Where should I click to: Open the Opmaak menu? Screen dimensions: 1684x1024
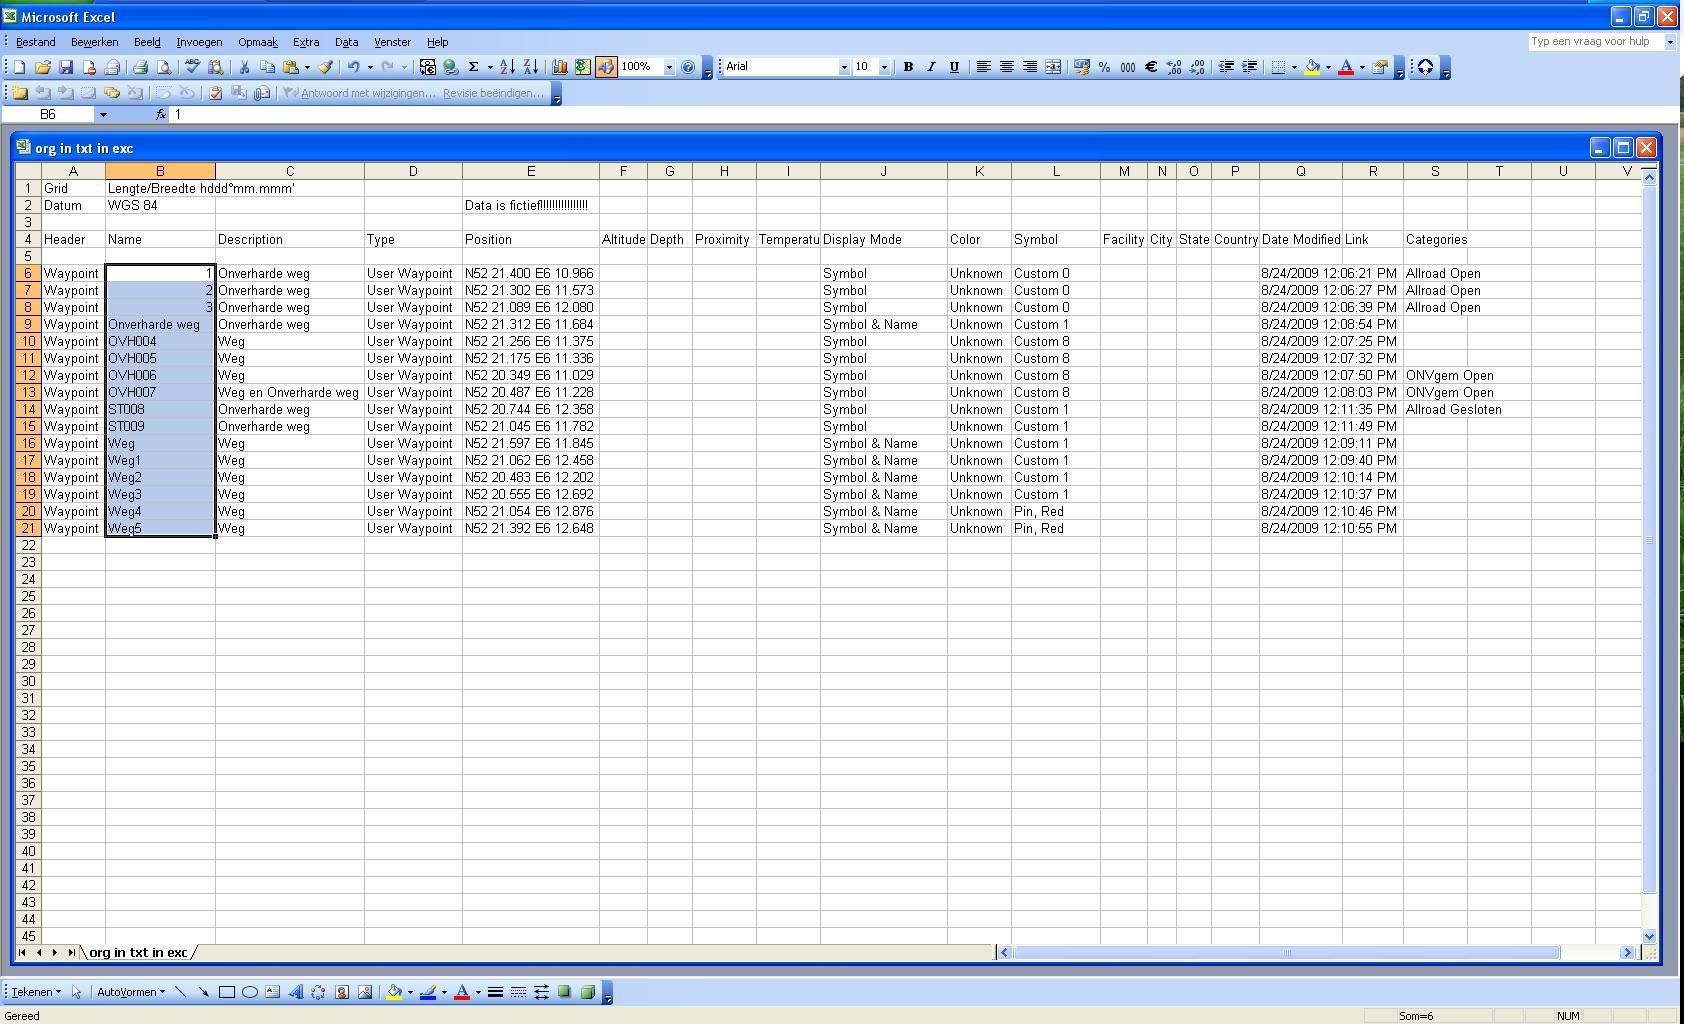(257, 42)
